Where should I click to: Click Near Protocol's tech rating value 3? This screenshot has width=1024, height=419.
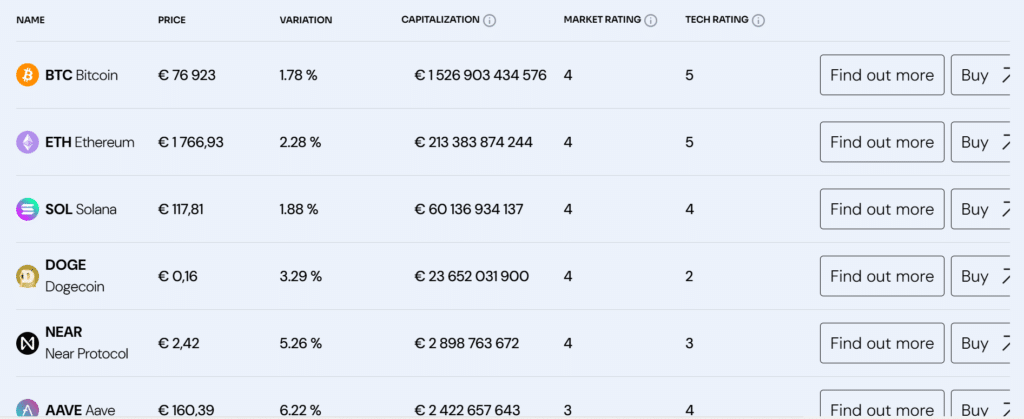[x=689, y=343]
